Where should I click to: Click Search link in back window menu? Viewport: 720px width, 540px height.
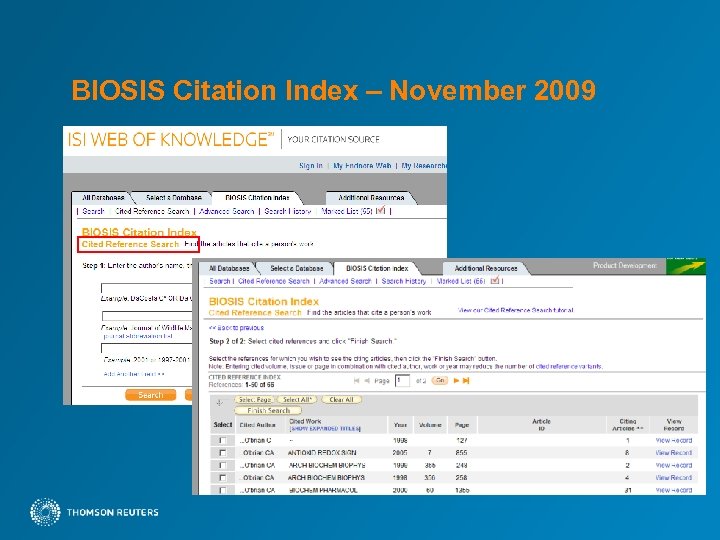point(93,211)
